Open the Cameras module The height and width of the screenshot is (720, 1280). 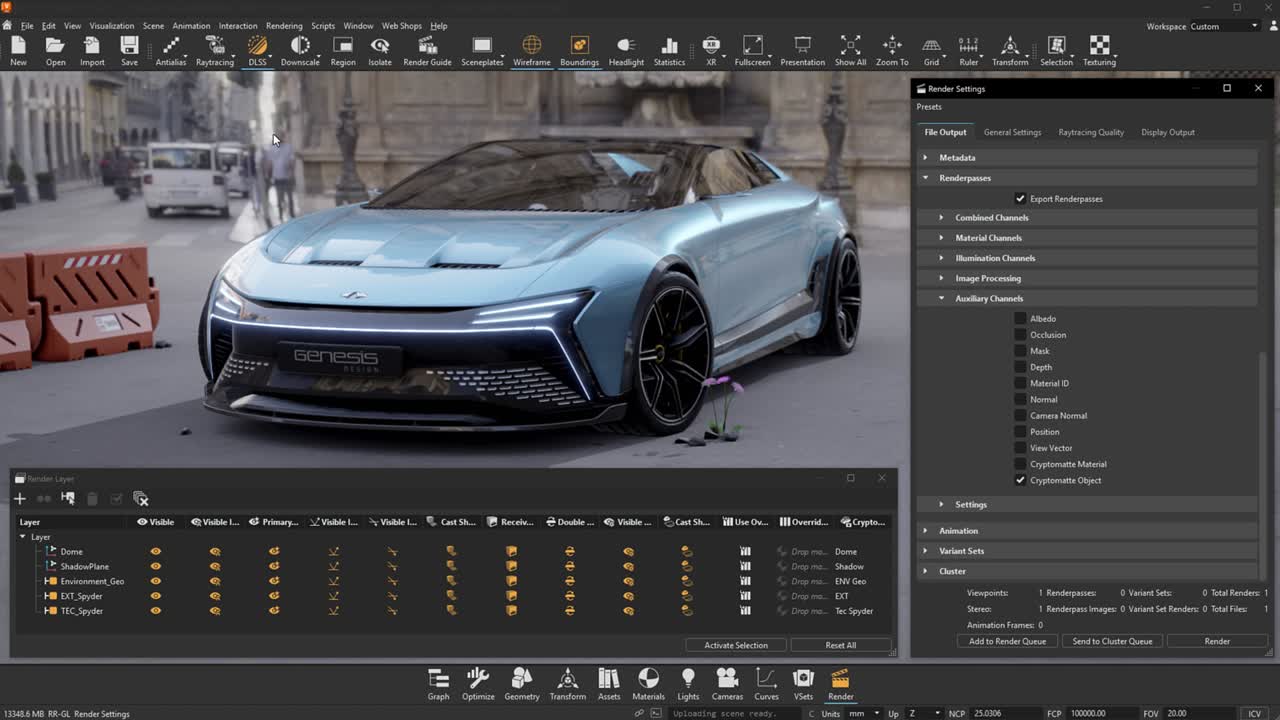tap(727, 684)
